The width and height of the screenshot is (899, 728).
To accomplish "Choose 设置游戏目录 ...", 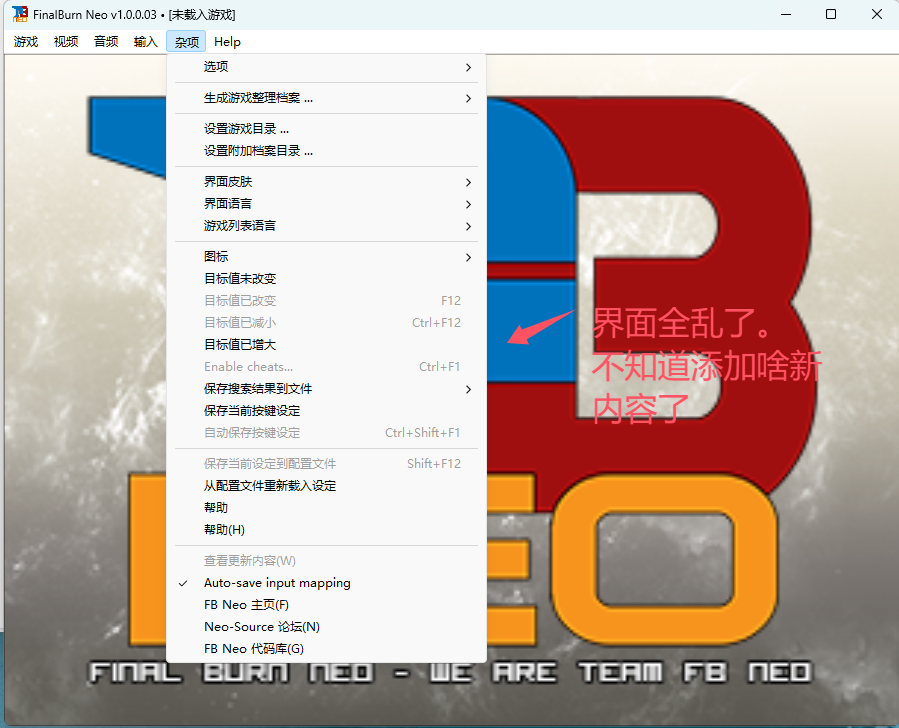I will [x=326, y=129].
